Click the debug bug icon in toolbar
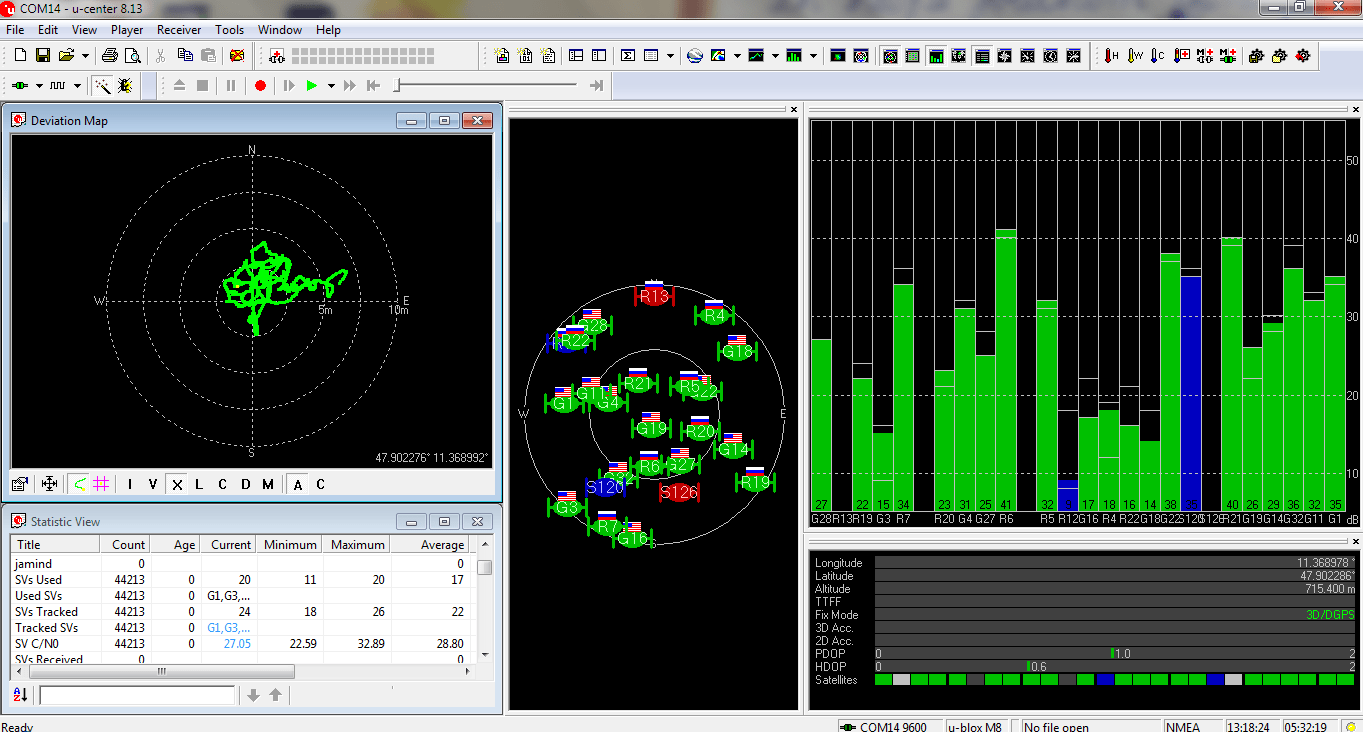The width and height of the screenshot is (1363, 732). [125, 86]
